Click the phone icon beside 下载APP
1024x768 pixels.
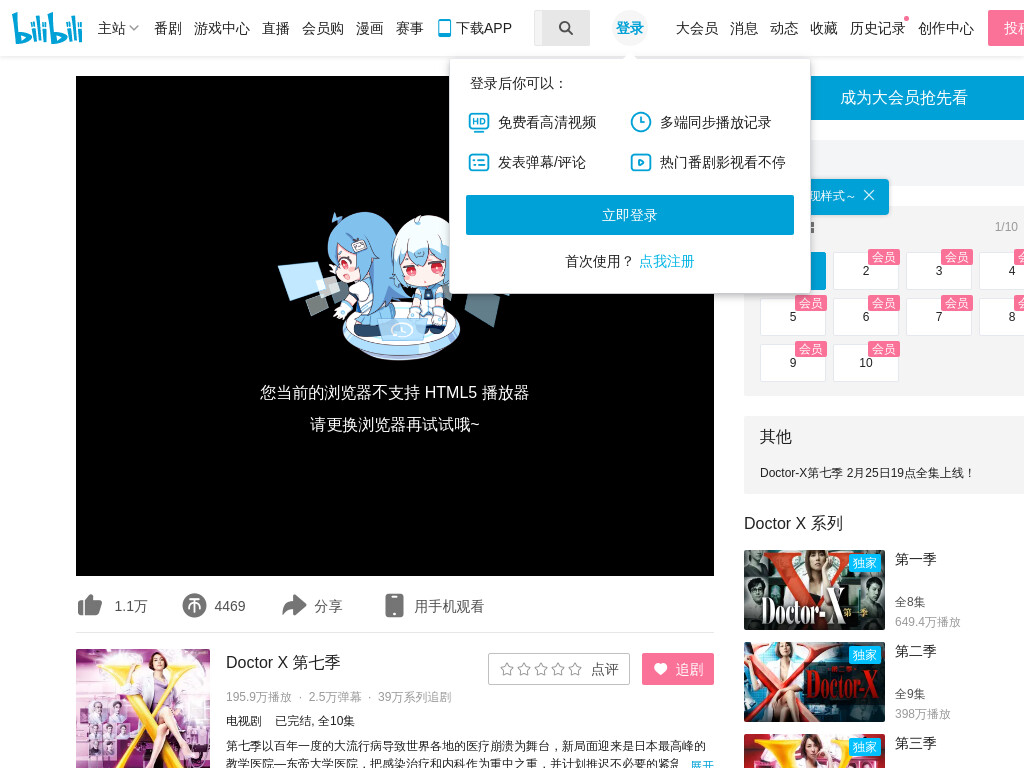point(444,28)
